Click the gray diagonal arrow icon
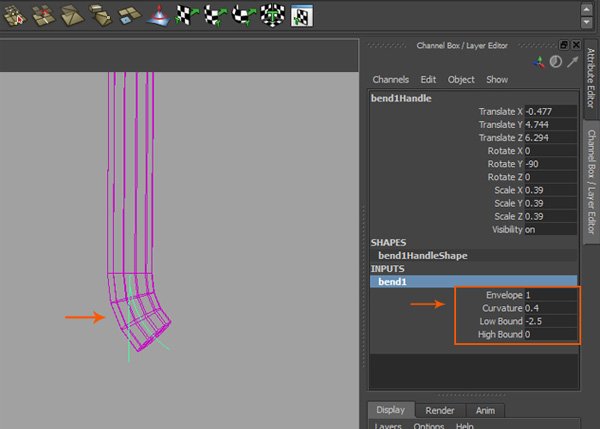The image size is (600, 429). (x=572, y=62)
